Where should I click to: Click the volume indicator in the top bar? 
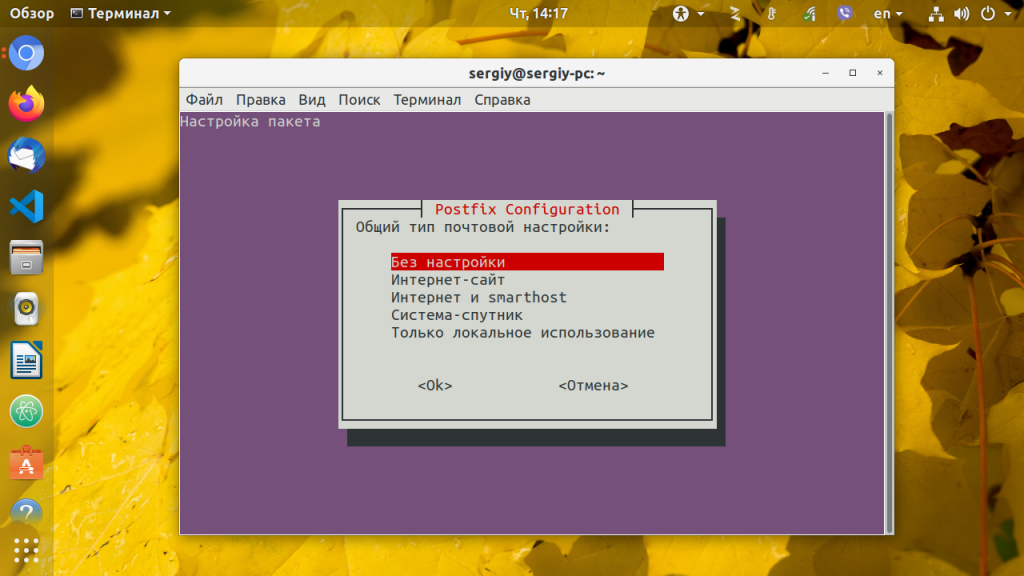[x=960, y=13]
